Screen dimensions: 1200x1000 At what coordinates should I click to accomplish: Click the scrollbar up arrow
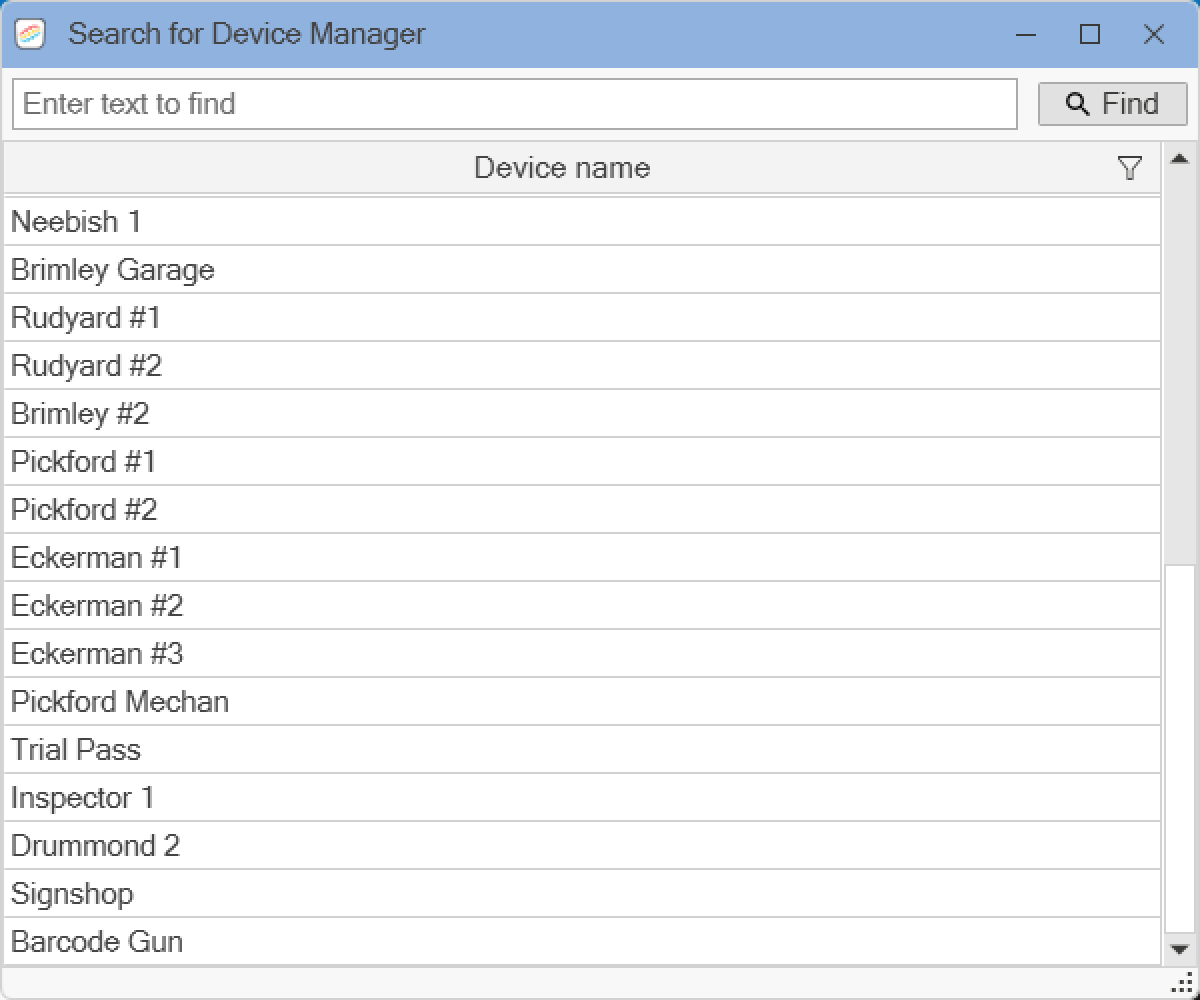pos(1179,158)
